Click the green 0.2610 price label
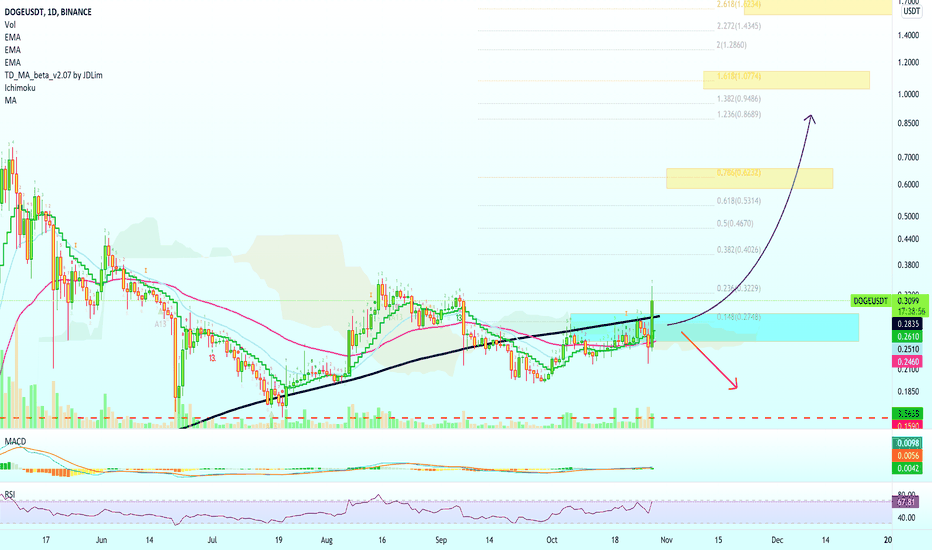 908,337
